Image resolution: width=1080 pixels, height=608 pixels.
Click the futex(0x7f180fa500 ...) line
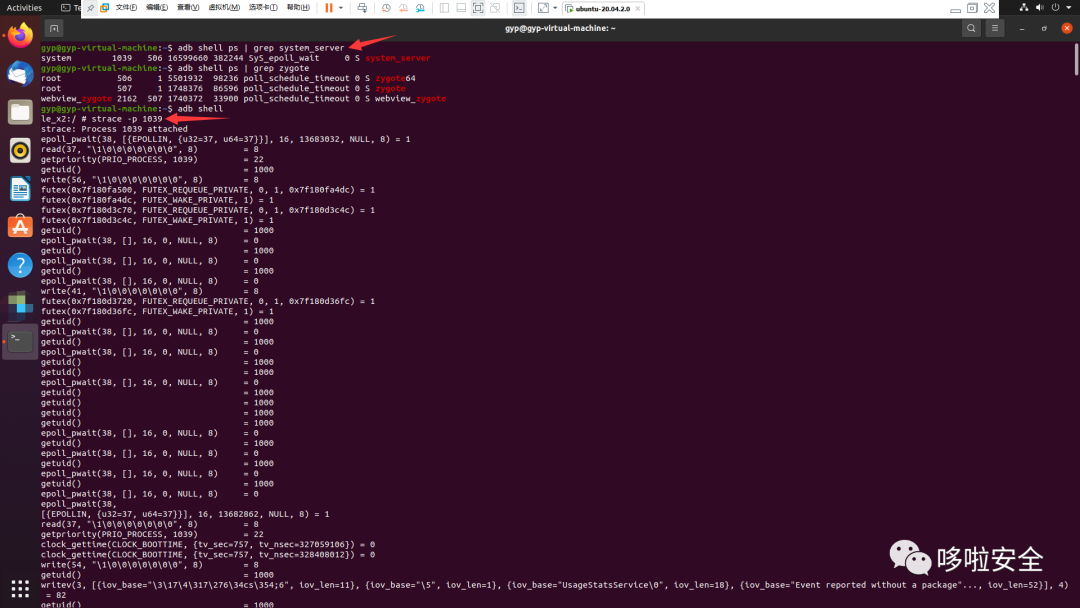[x=208, y=189]
